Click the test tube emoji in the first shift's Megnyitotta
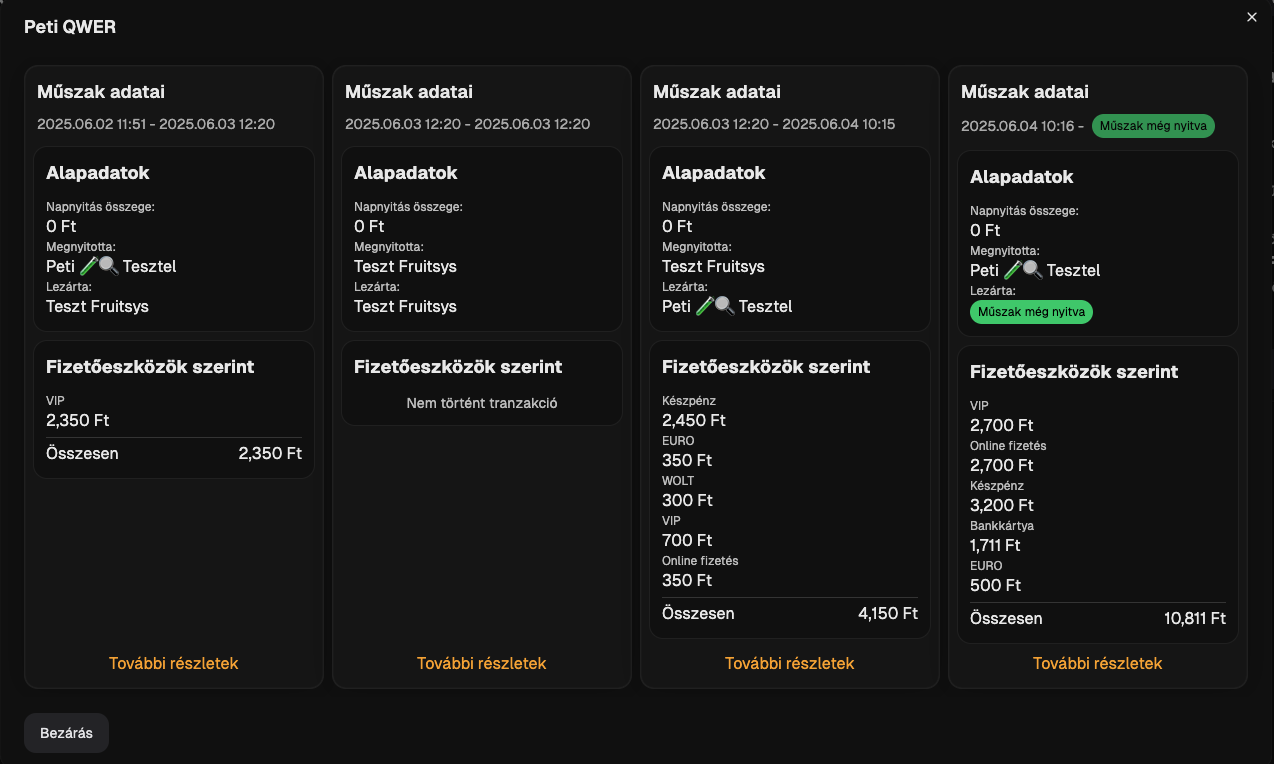 pyautogui.click(x=89, y=266)
